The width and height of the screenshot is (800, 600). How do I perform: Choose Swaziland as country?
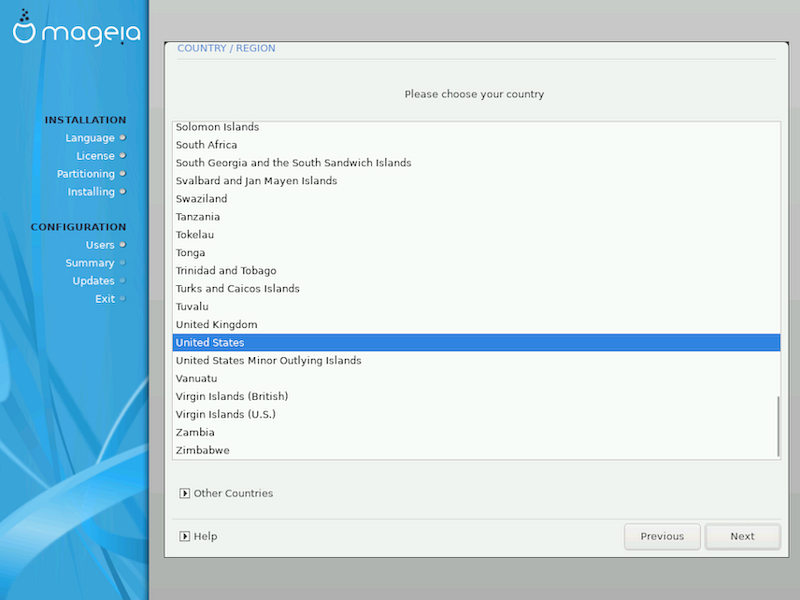coord(477,198)
